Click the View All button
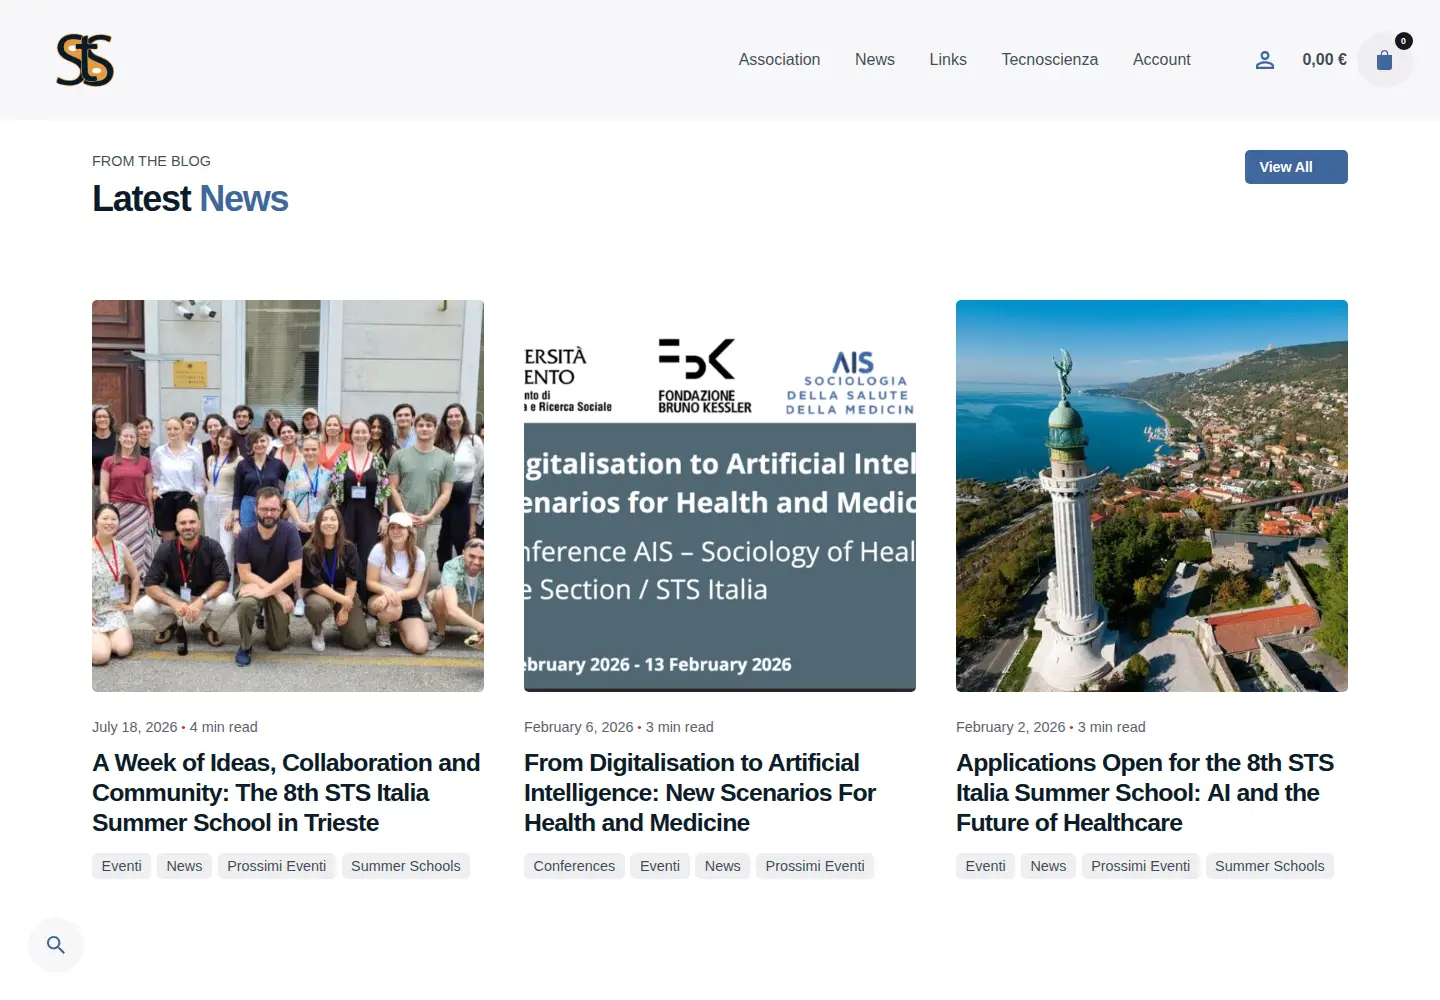 point(1296,167)
